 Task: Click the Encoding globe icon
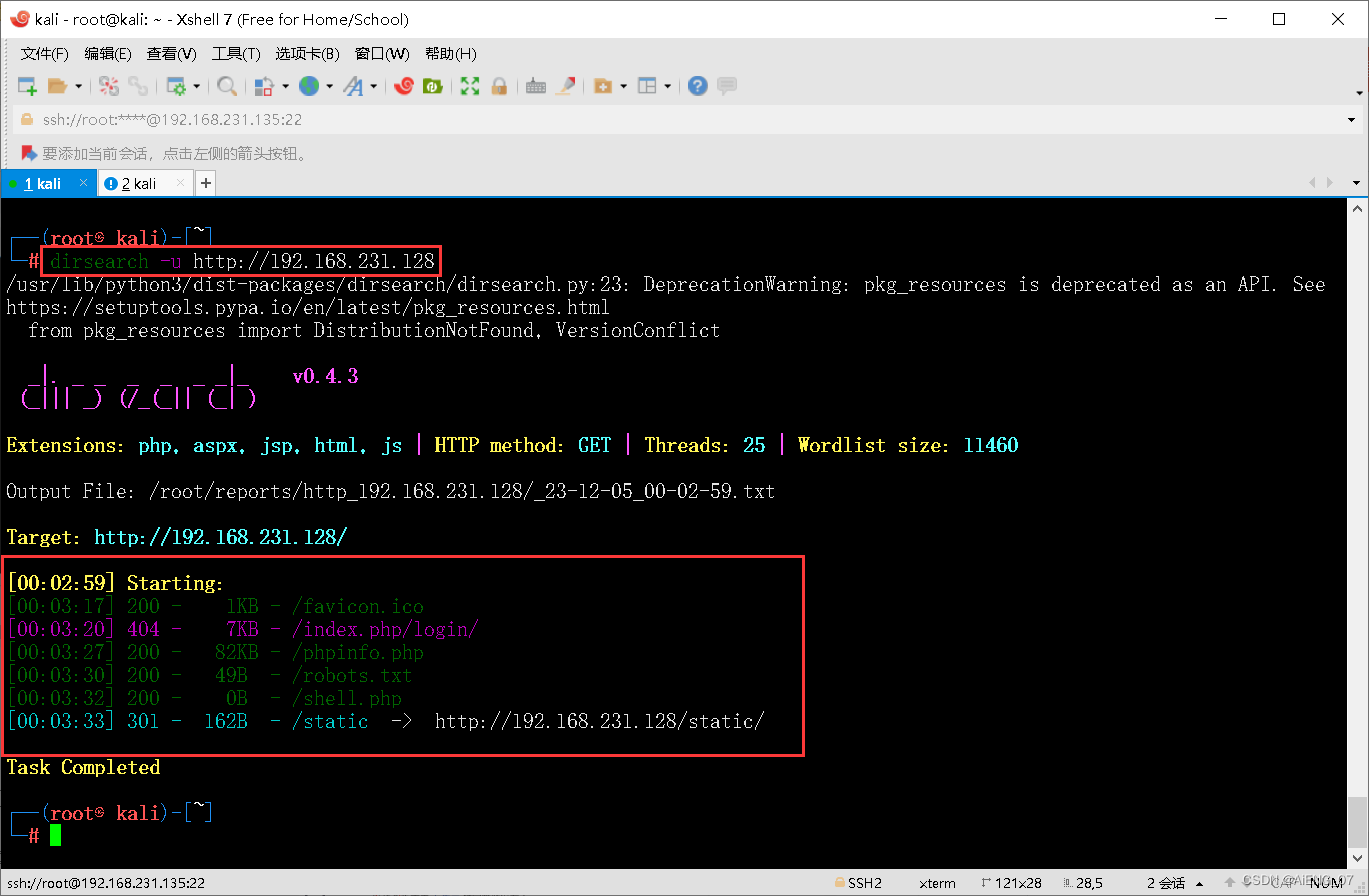pos(309,86)
